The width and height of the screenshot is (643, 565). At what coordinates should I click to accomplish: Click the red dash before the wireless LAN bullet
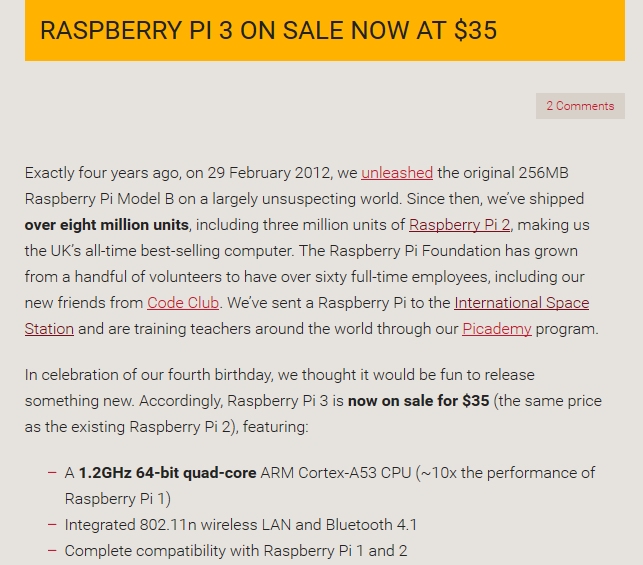(52, 524)
